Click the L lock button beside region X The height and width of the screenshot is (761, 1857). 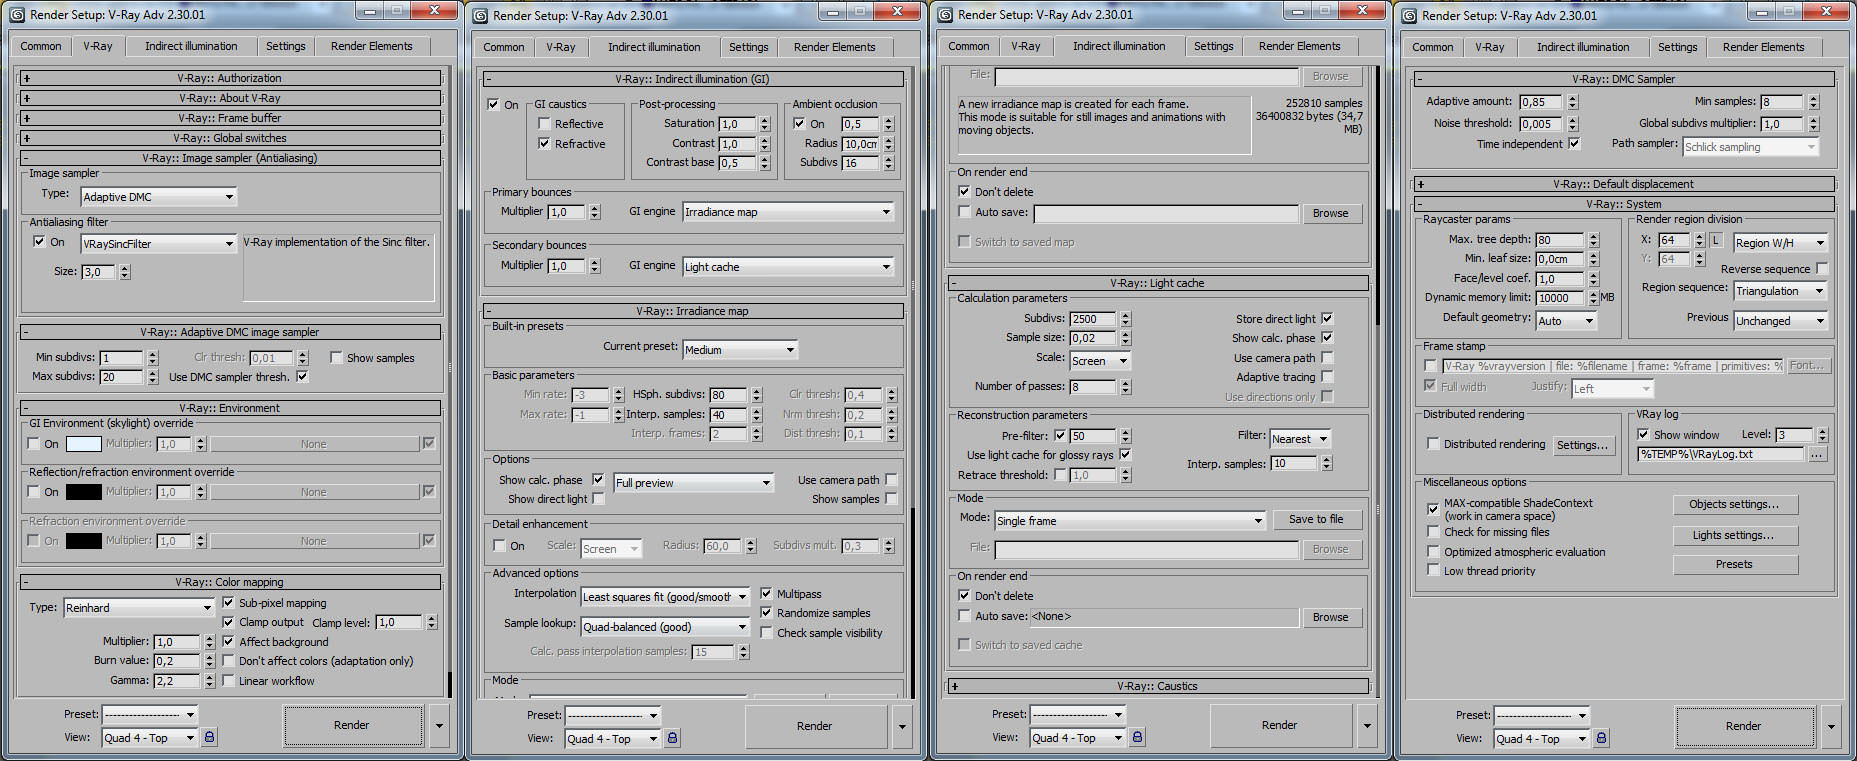[1716, 241]
